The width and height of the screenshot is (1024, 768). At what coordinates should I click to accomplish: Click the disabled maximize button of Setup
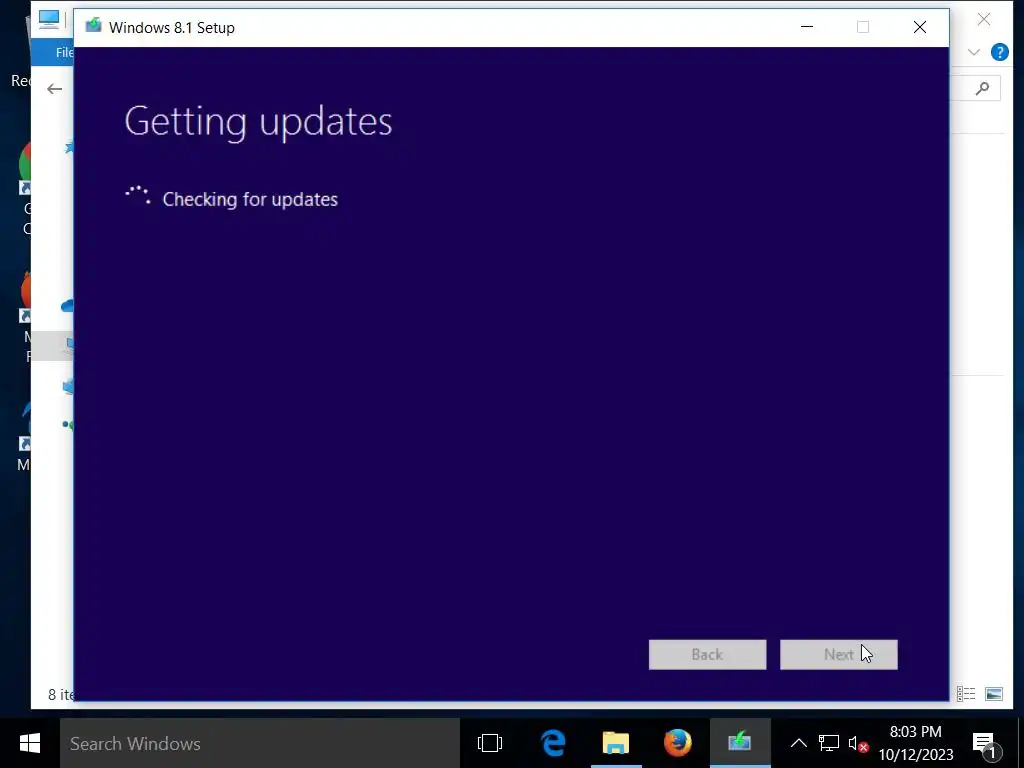(x=863, y=27)
